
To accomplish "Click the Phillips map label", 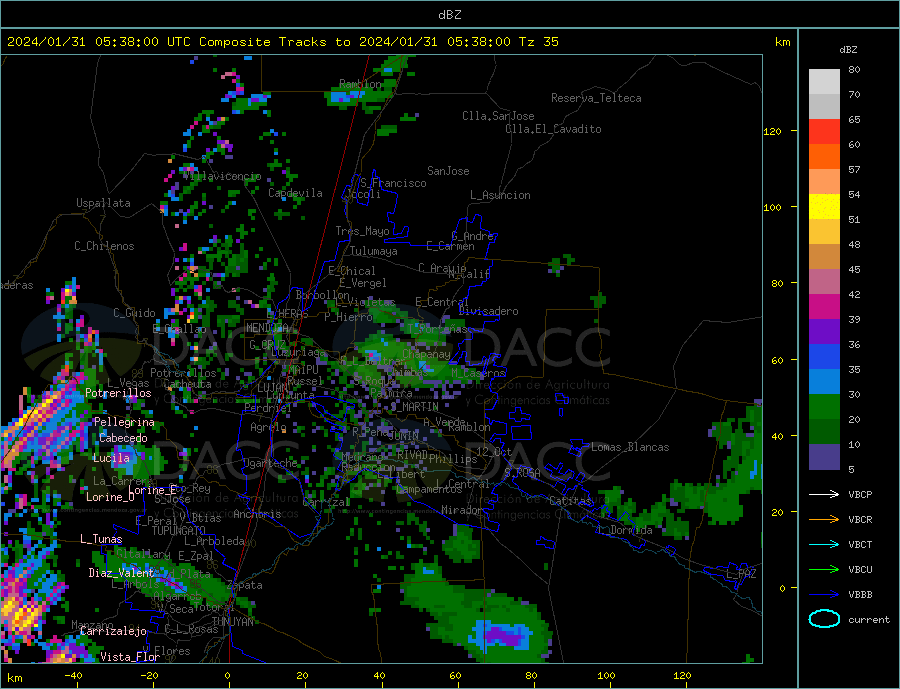I will [x=453, y=459].
